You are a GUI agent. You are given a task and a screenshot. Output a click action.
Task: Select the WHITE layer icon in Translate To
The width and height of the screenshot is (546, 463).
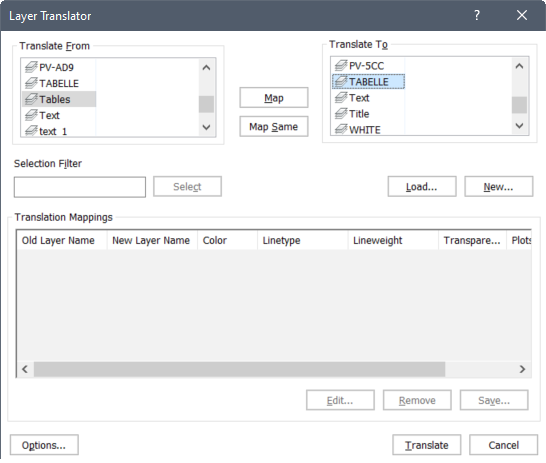click(341, 130)
